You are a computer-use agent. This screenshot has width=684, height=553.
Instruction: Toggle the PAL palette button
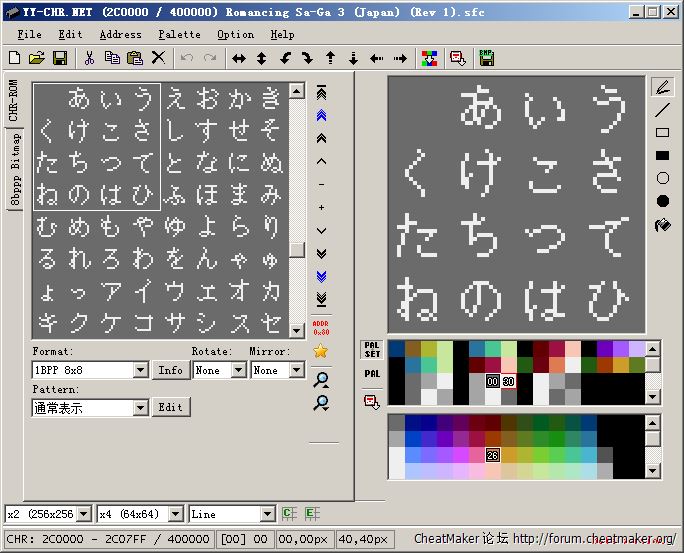coord(372,374)
